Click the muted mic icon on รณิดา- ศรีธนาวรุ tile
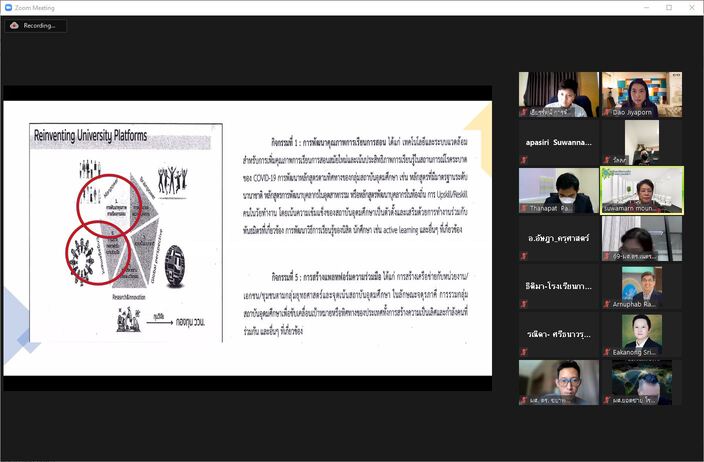Screen dimensions: 704x462 [524, 352]
